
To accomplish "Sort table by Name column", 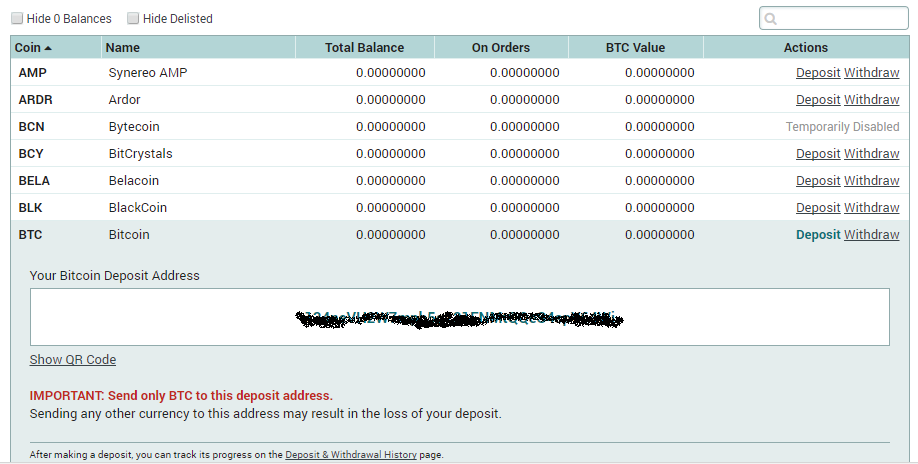I will (x=123, y=47).
